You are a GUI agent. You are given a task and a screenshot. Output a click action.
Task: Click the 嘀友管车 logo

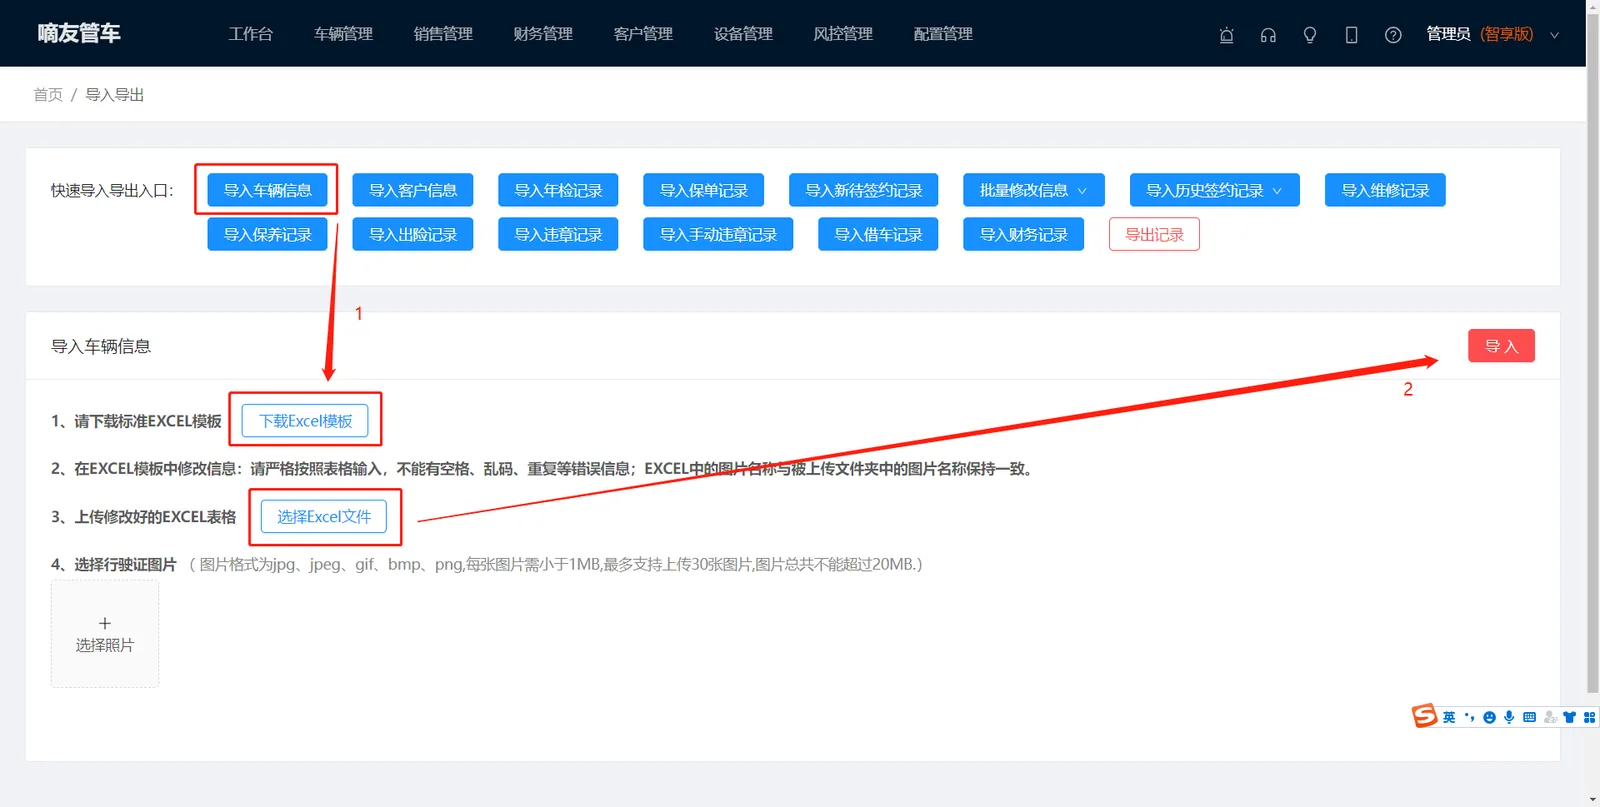79,33
